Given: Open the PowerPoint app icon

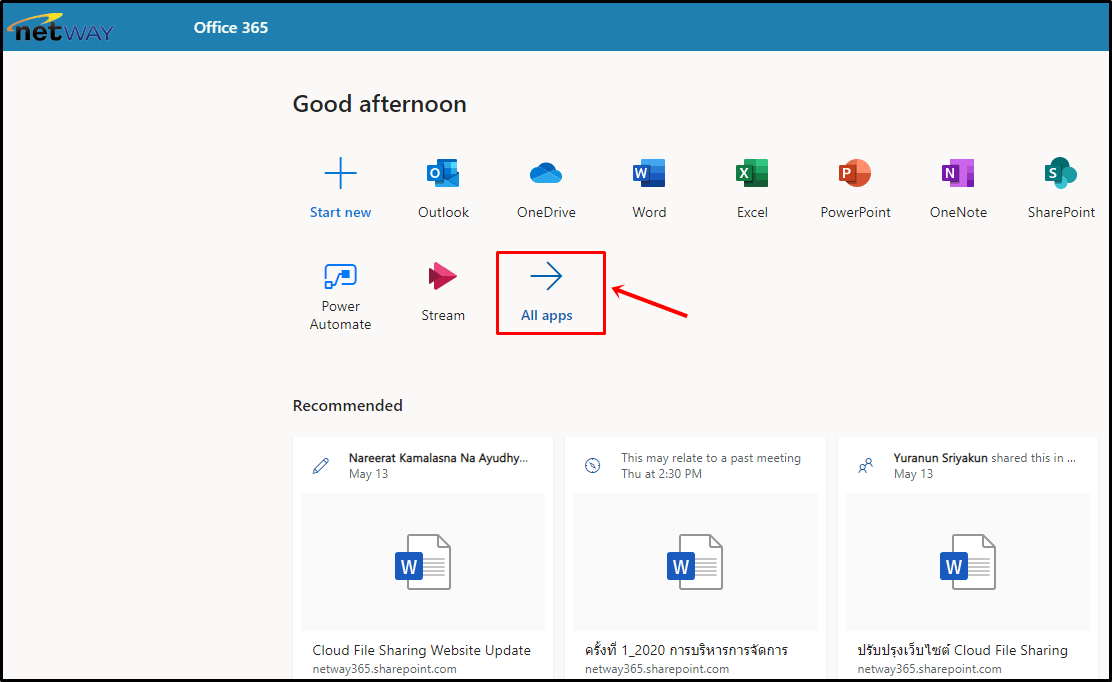Looking at the screenshot, I should pyautogui.click(x=855, y=175).
